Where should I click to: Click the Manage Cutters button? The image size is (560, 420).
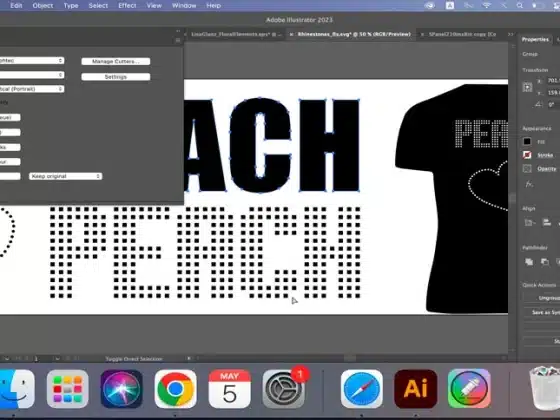pyautogui.click(x=116, y=61)
